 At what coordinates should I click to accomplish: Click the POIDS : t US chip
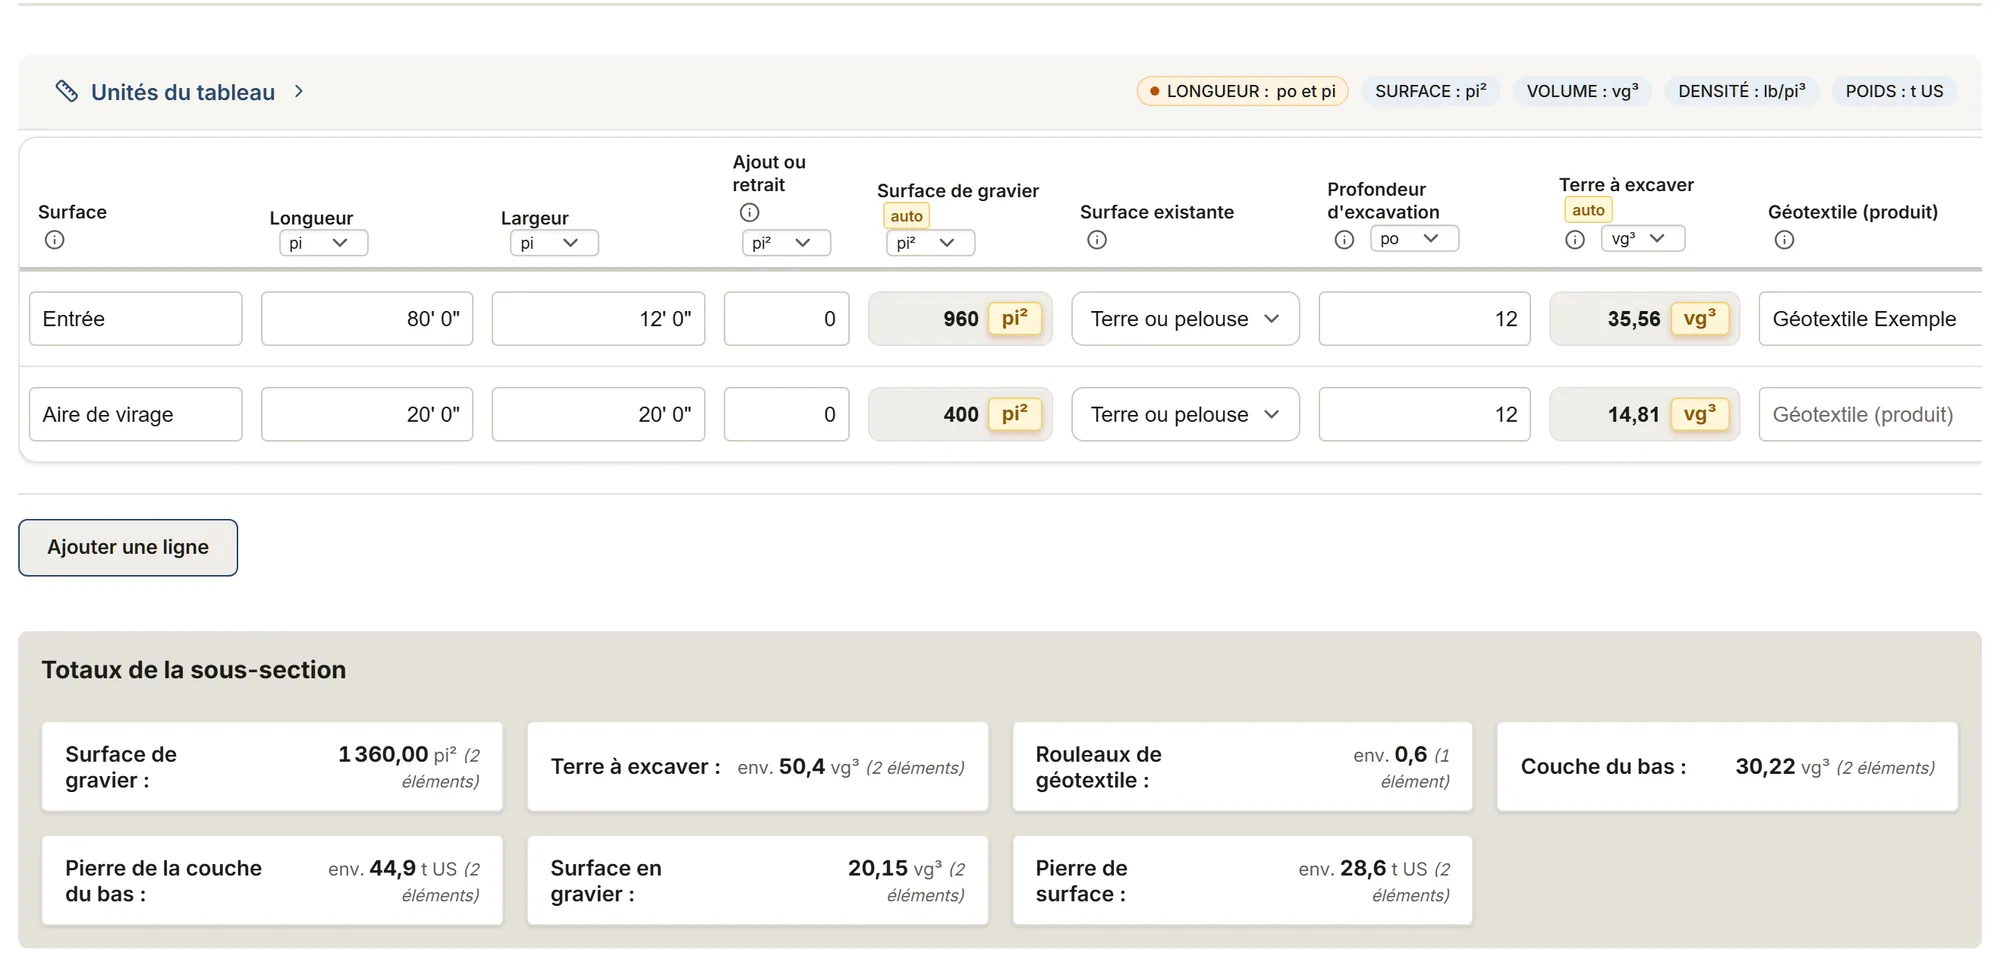(1894, 91)
